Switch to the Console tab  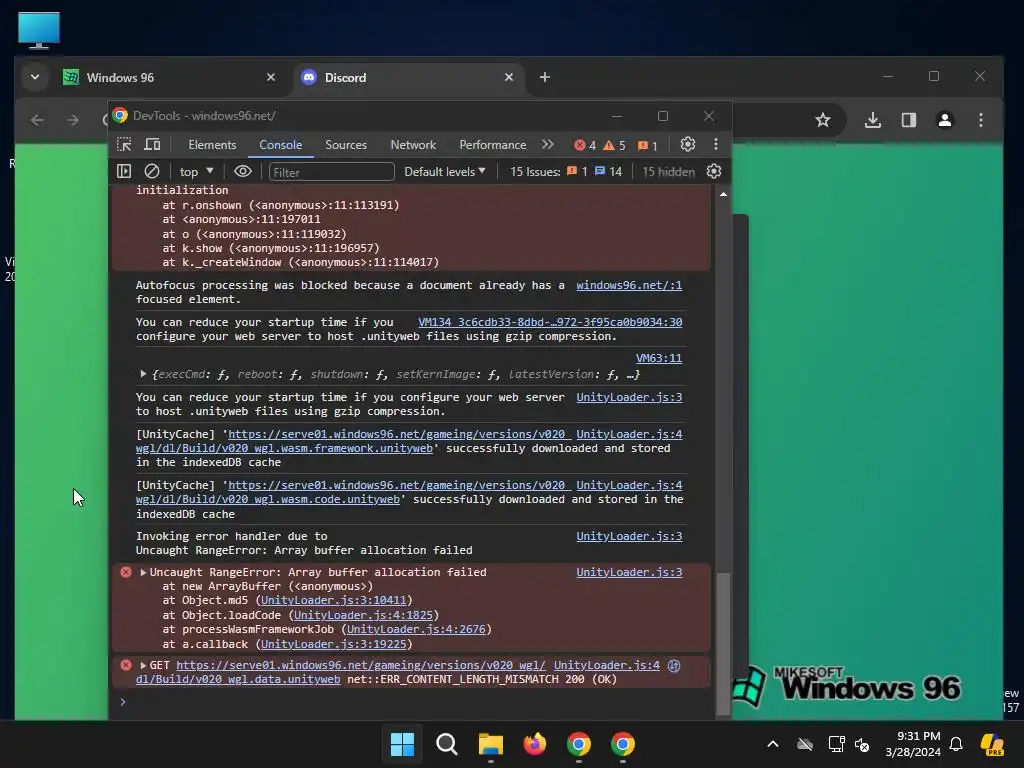[x=281, y=145]
